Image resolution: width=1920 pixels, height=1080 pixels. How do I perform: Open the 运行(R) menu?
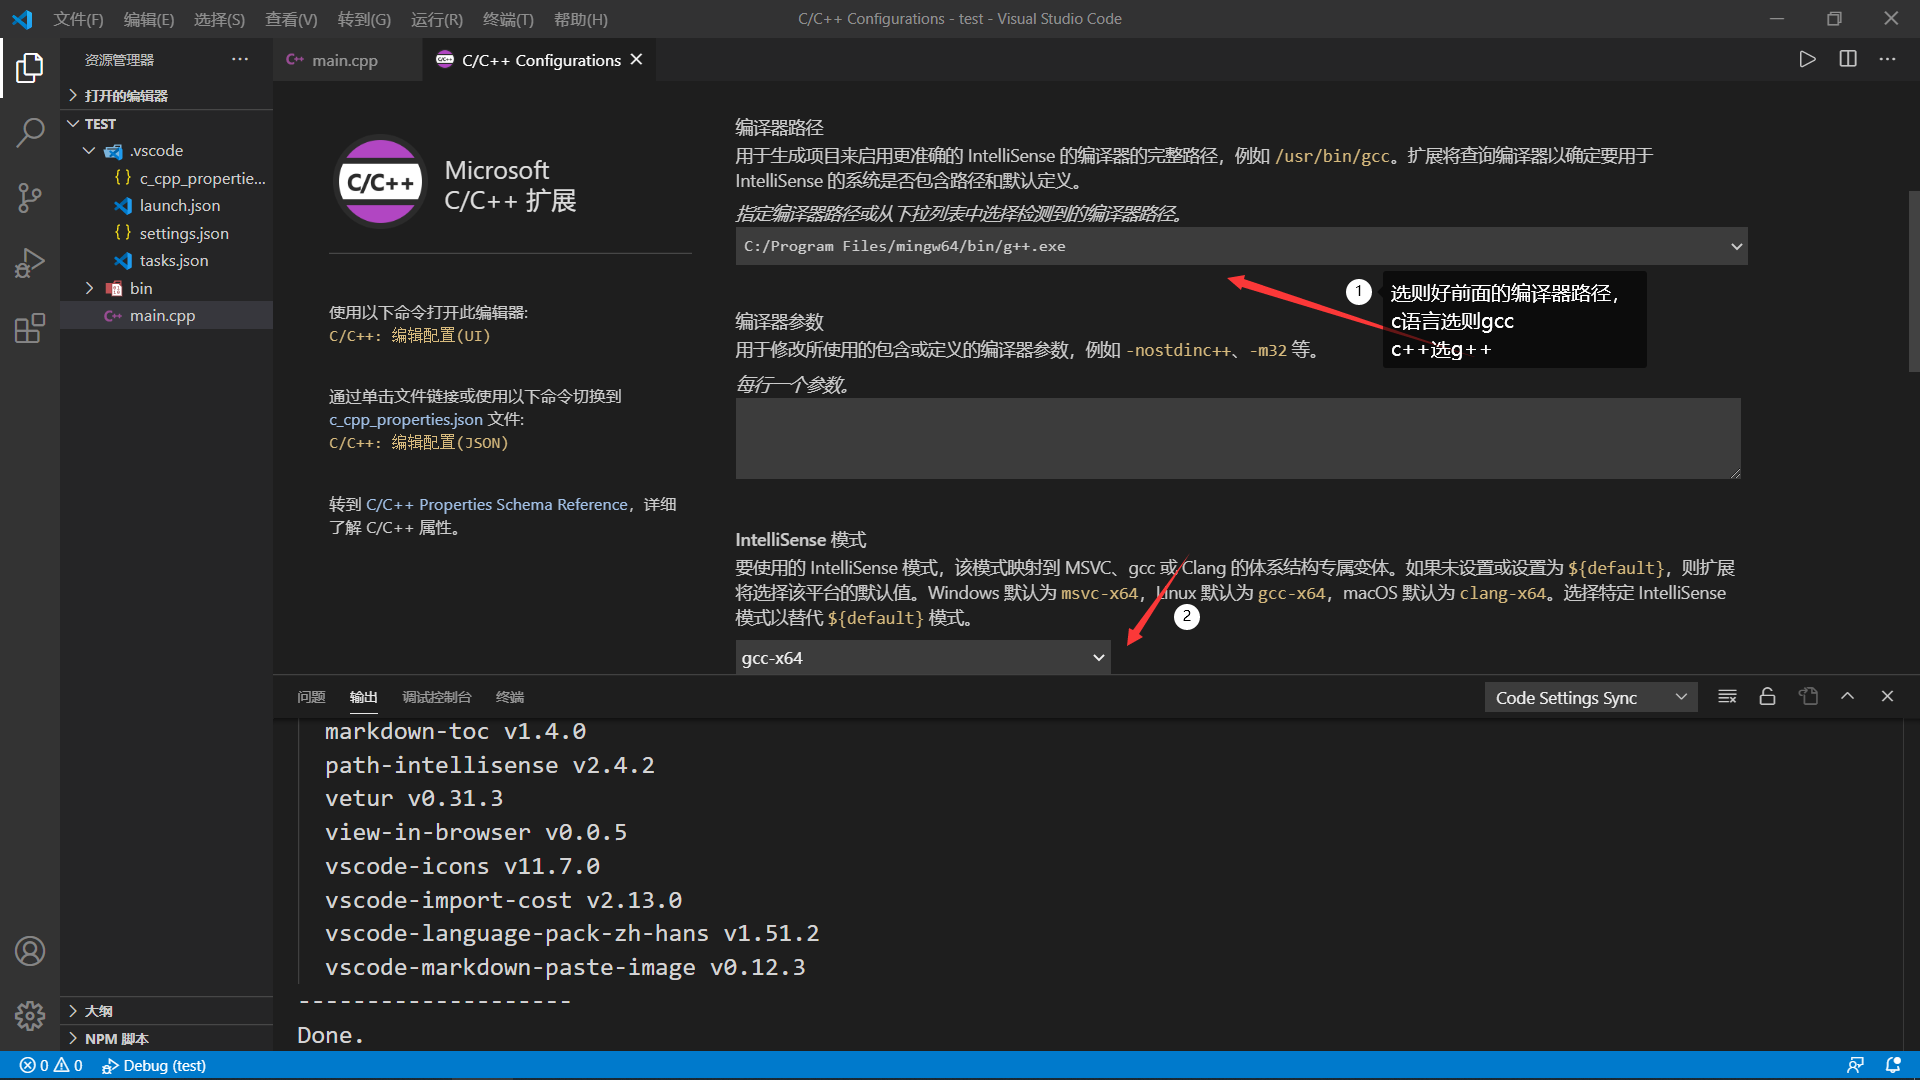click(437, 19)
